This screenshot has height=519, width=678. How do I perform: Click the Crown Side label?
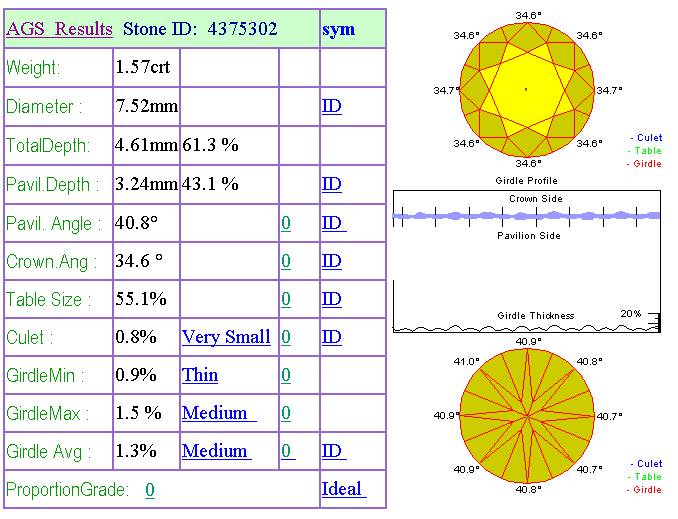coord(536,199)
